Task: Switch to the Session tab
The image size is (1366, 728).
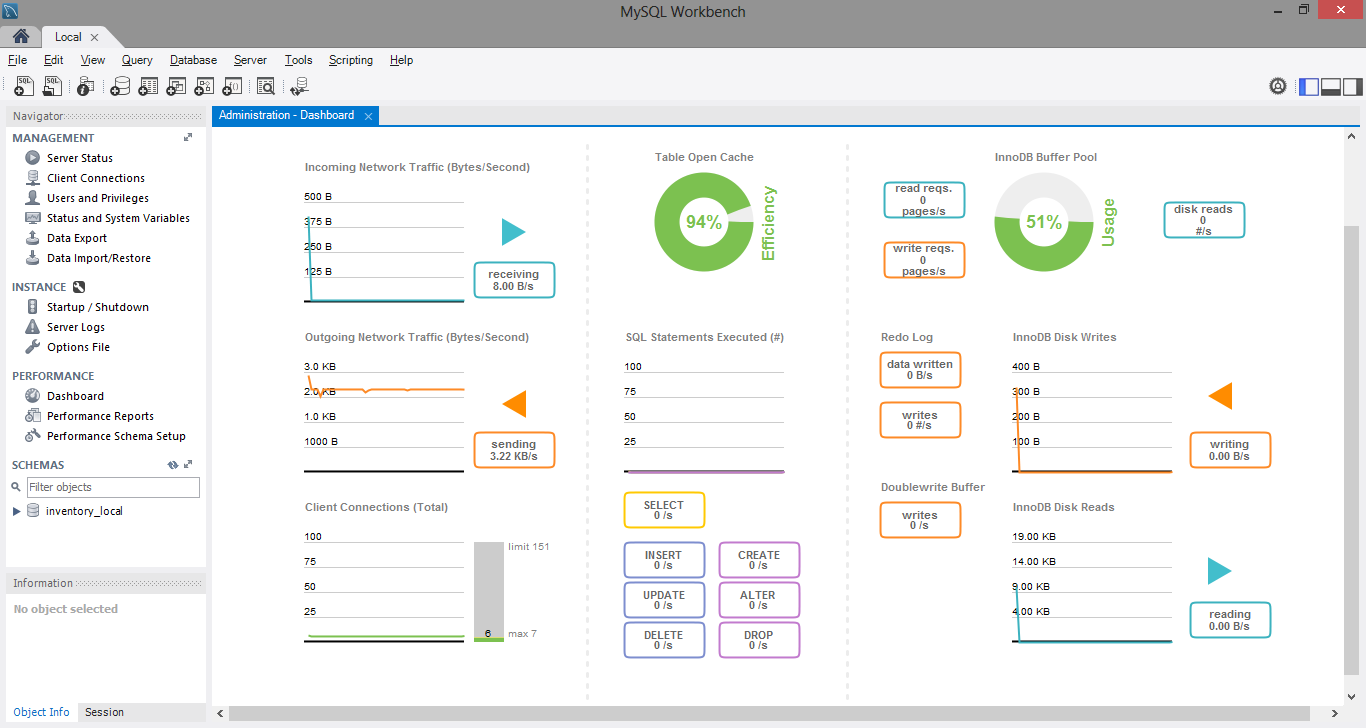Action: tap(104, 712)
